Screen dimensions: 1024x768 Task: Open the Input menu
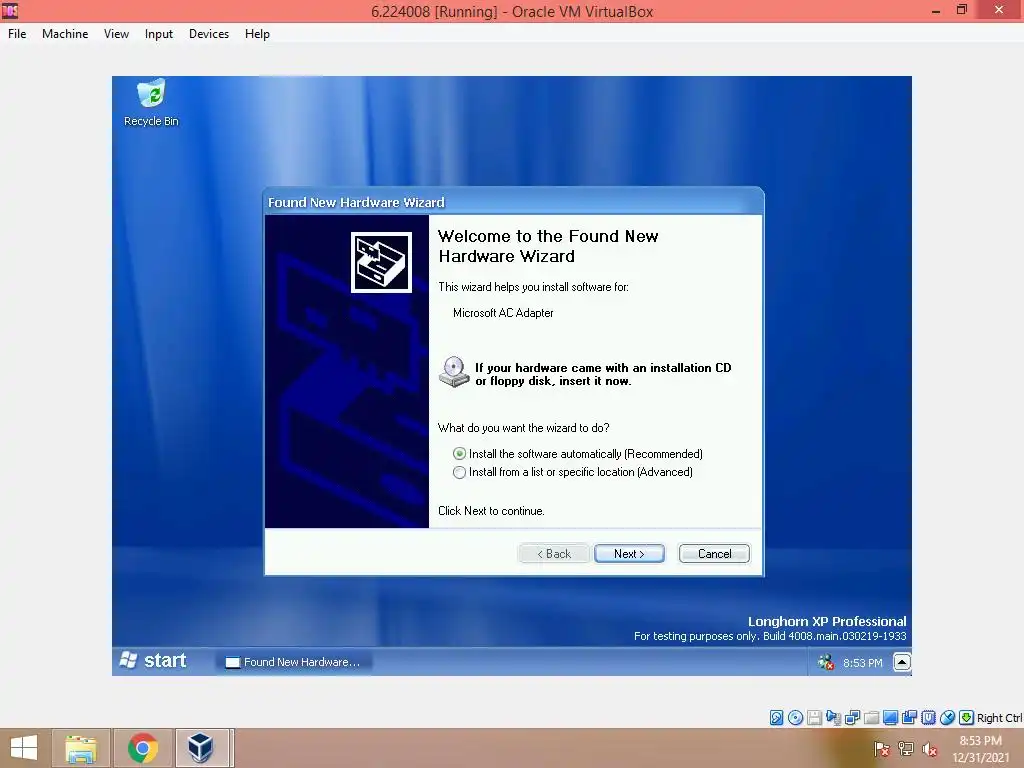coord(159,34)
